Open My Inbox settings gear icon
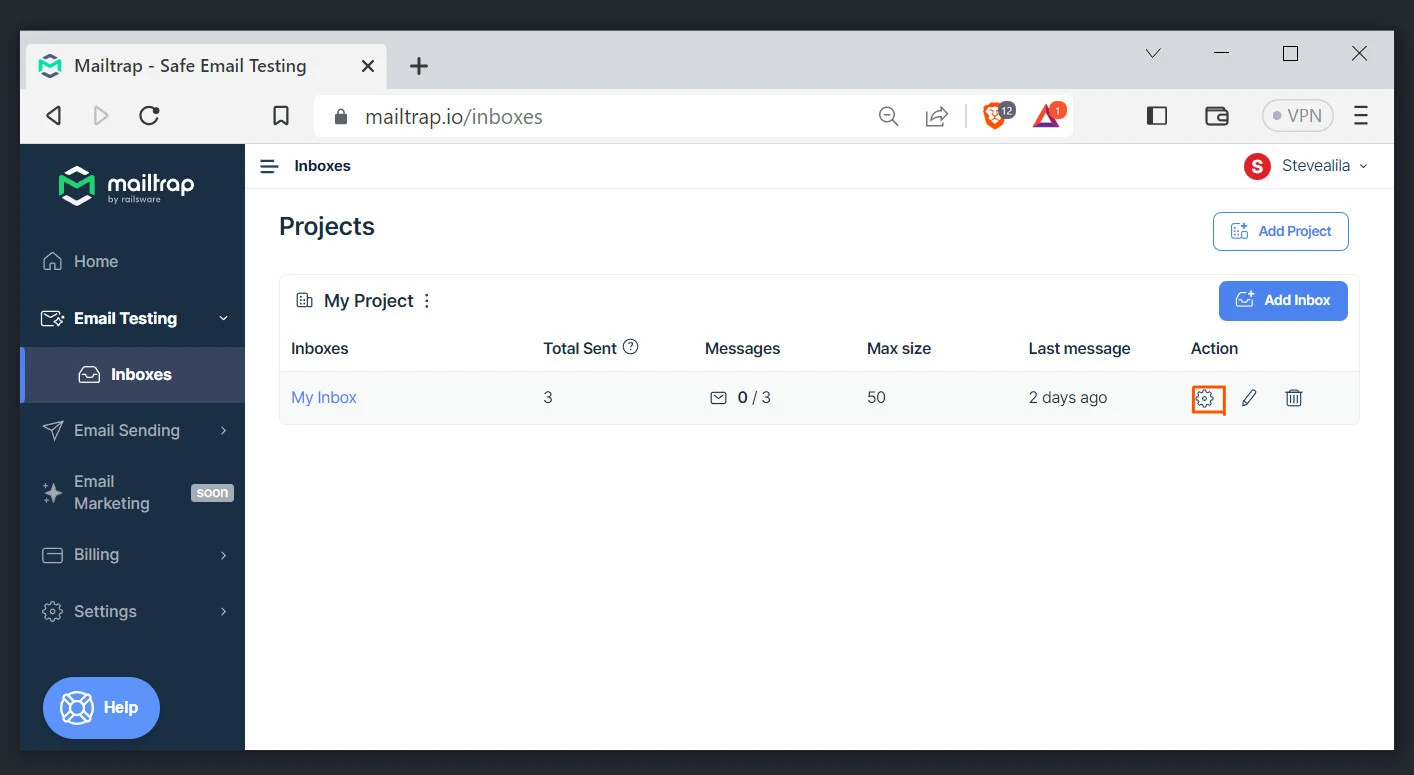The image size is (1414, 775). [x=1205, y=398]
